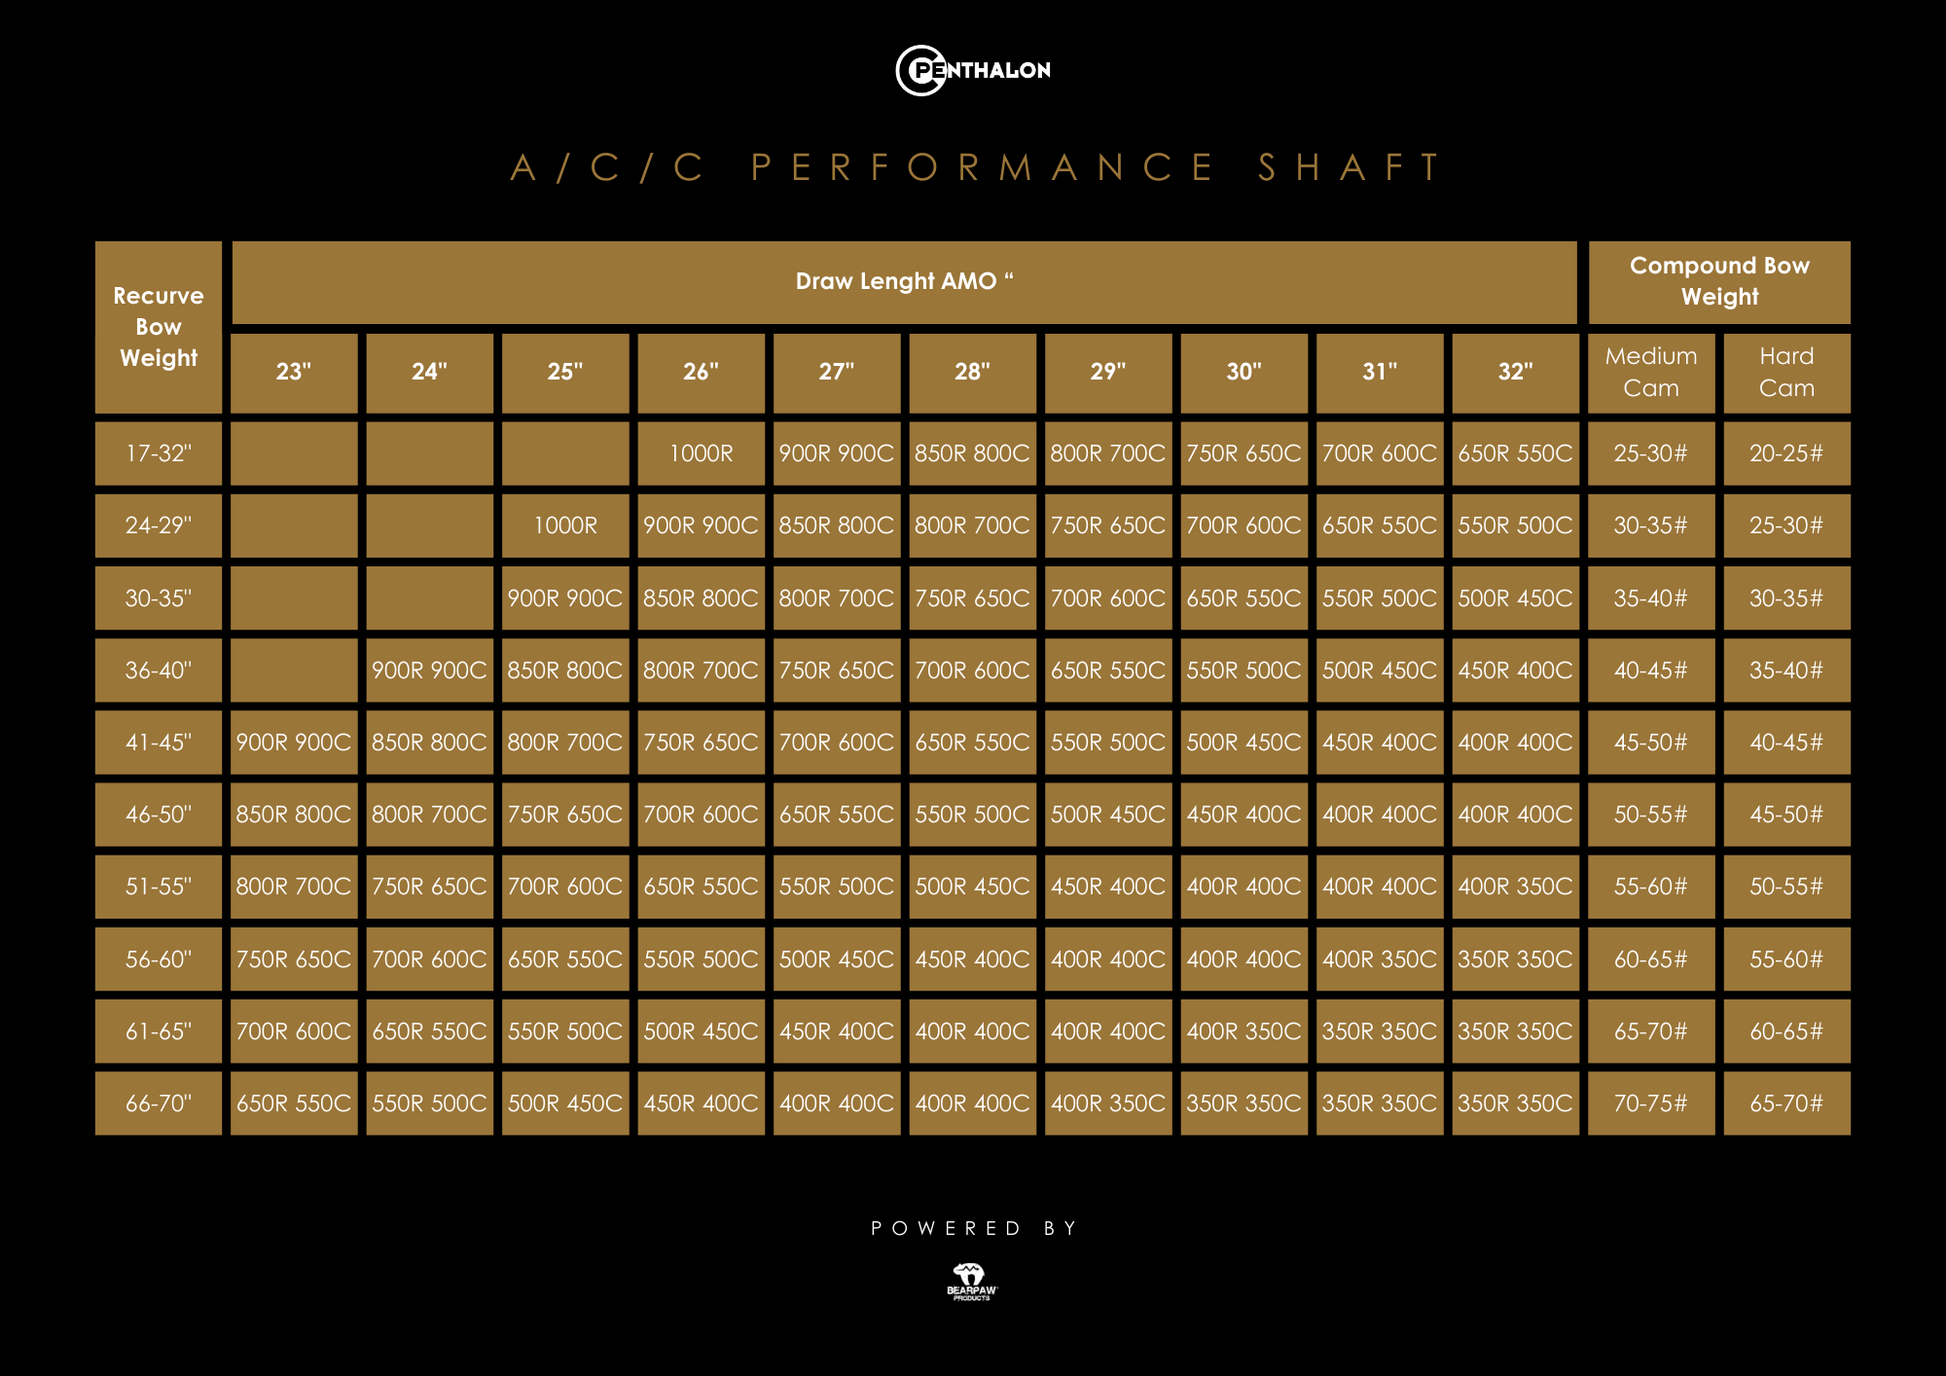1946x1376 pixels.
Task: Click the 1000R cell in the 24-29" row
Action: [x=565, y=525]
